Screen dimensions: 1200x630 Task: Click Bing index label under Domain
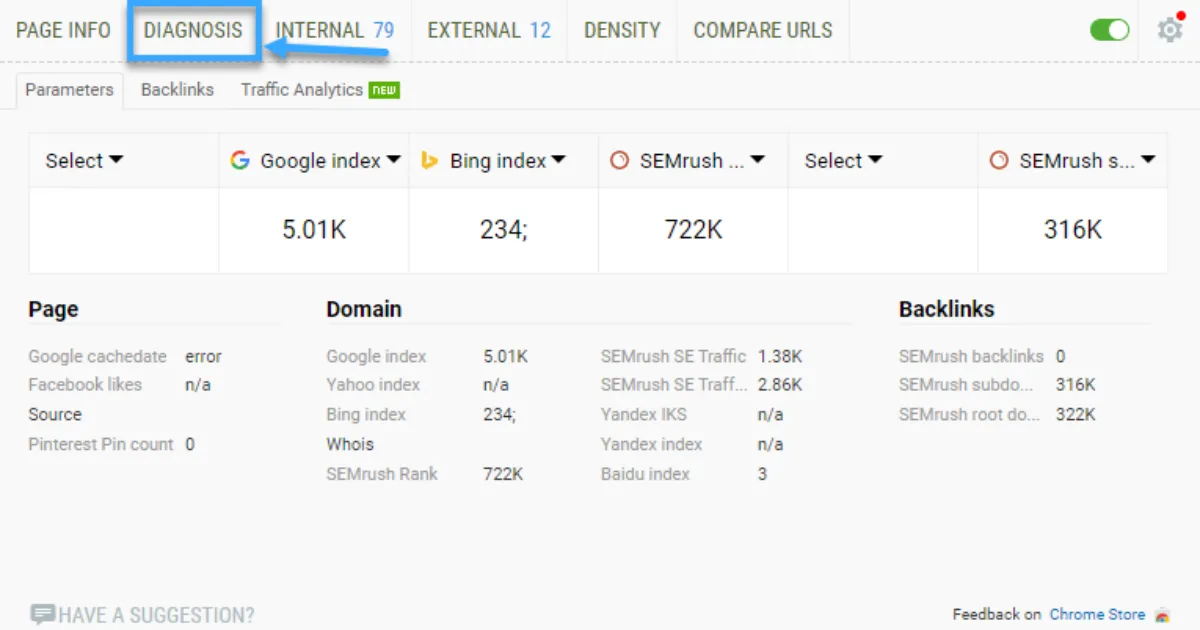pos(366,414)
